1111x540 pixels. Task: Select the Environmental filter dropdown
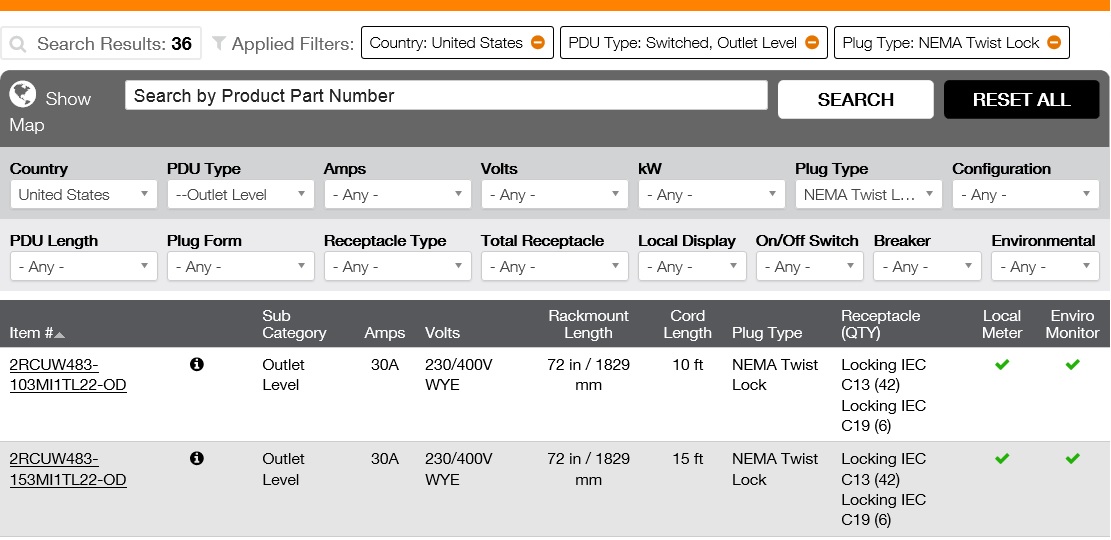click(1045, 267)
